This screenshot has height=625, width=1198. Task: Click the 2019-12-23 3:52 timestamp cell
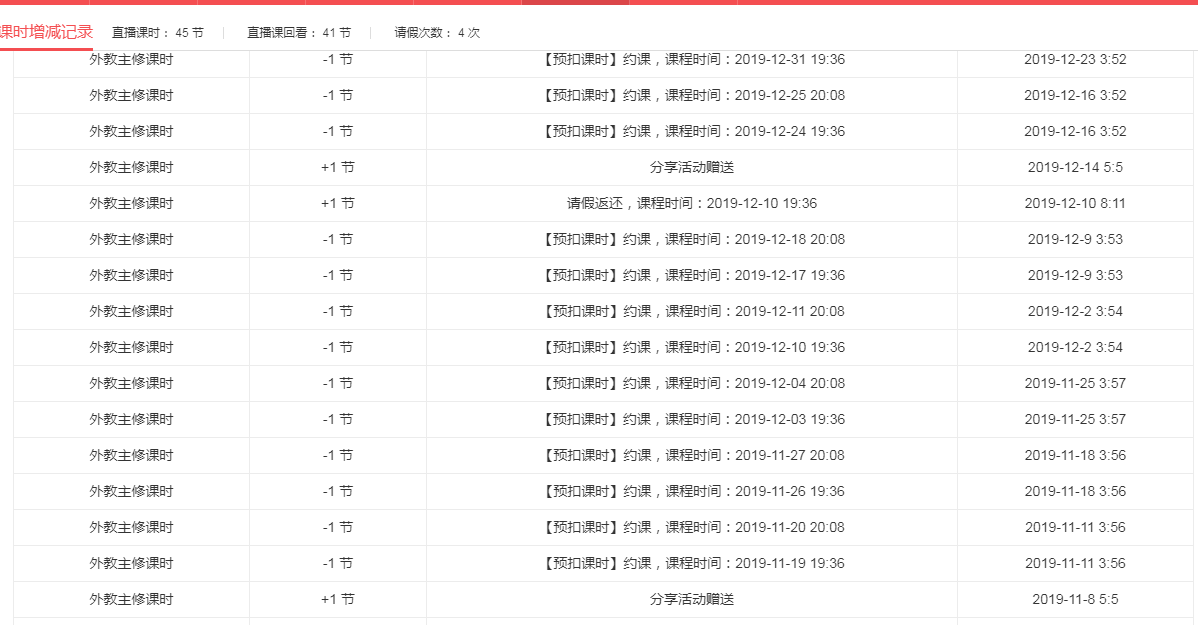[x=1075, y=60]
